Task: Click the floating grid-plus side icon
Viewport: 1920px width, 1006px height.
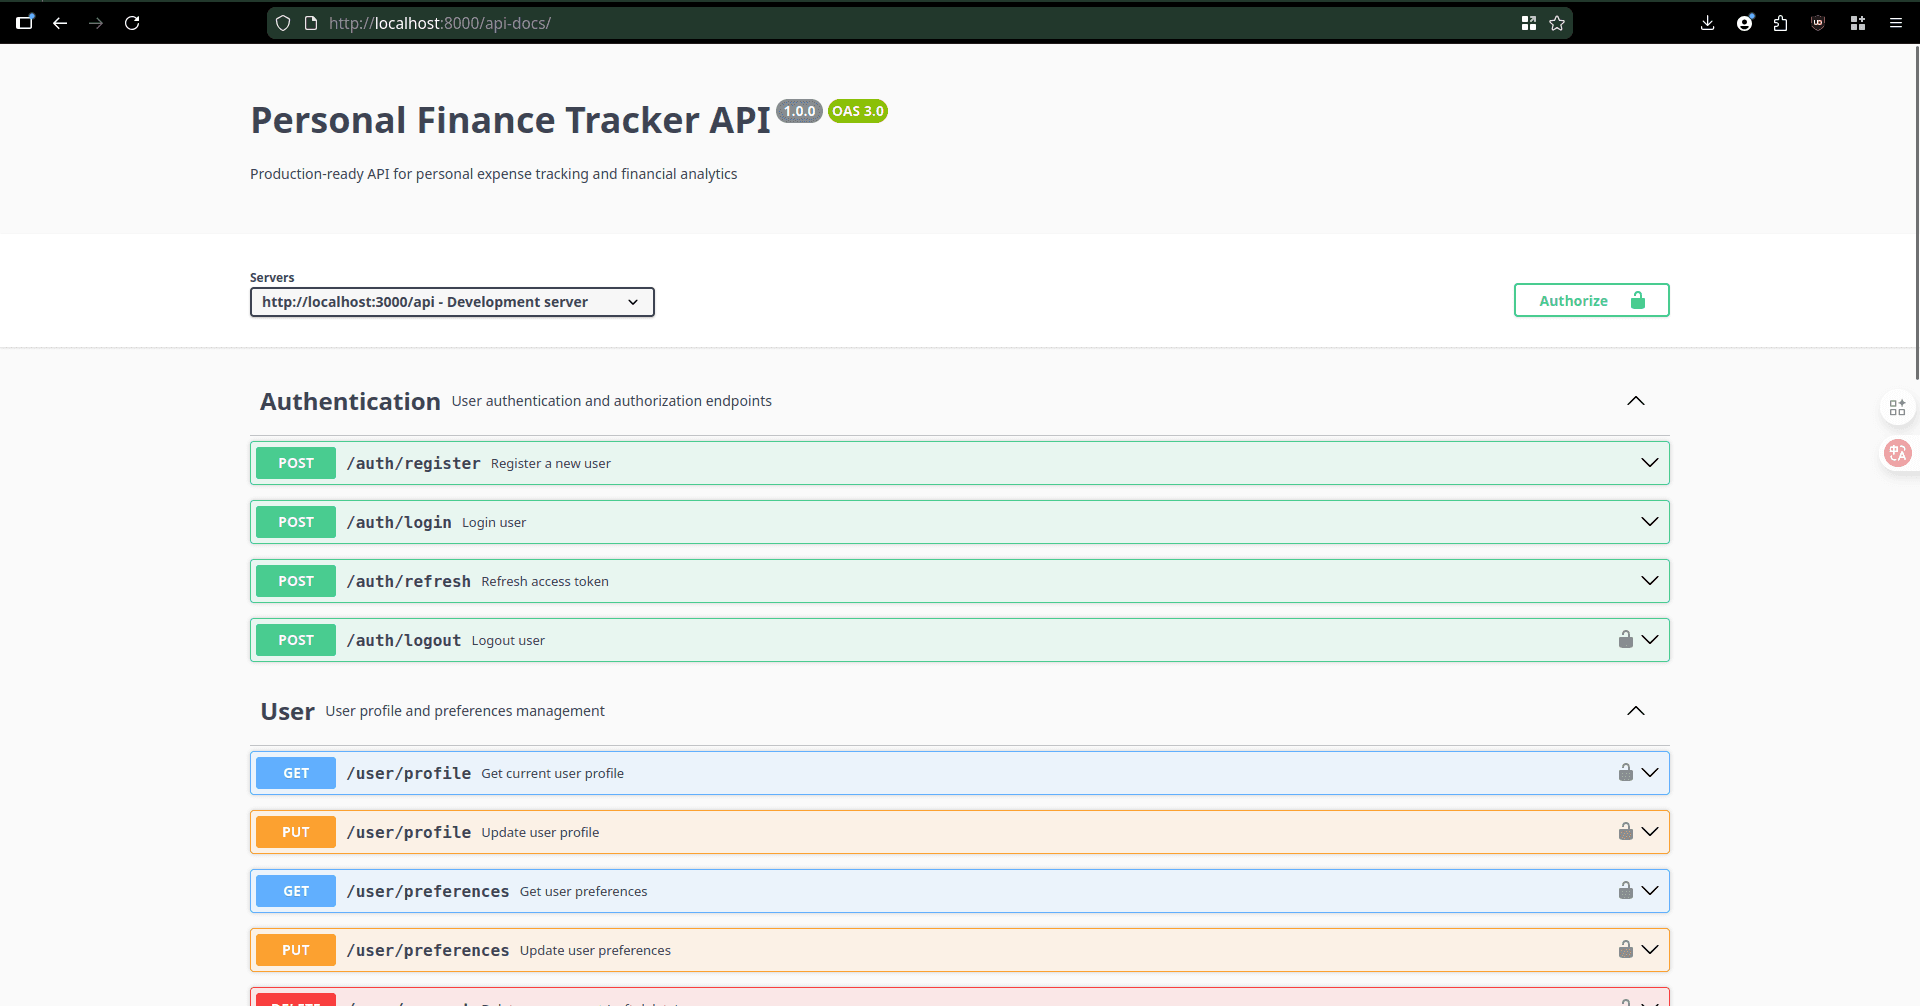Action: 1897,407
